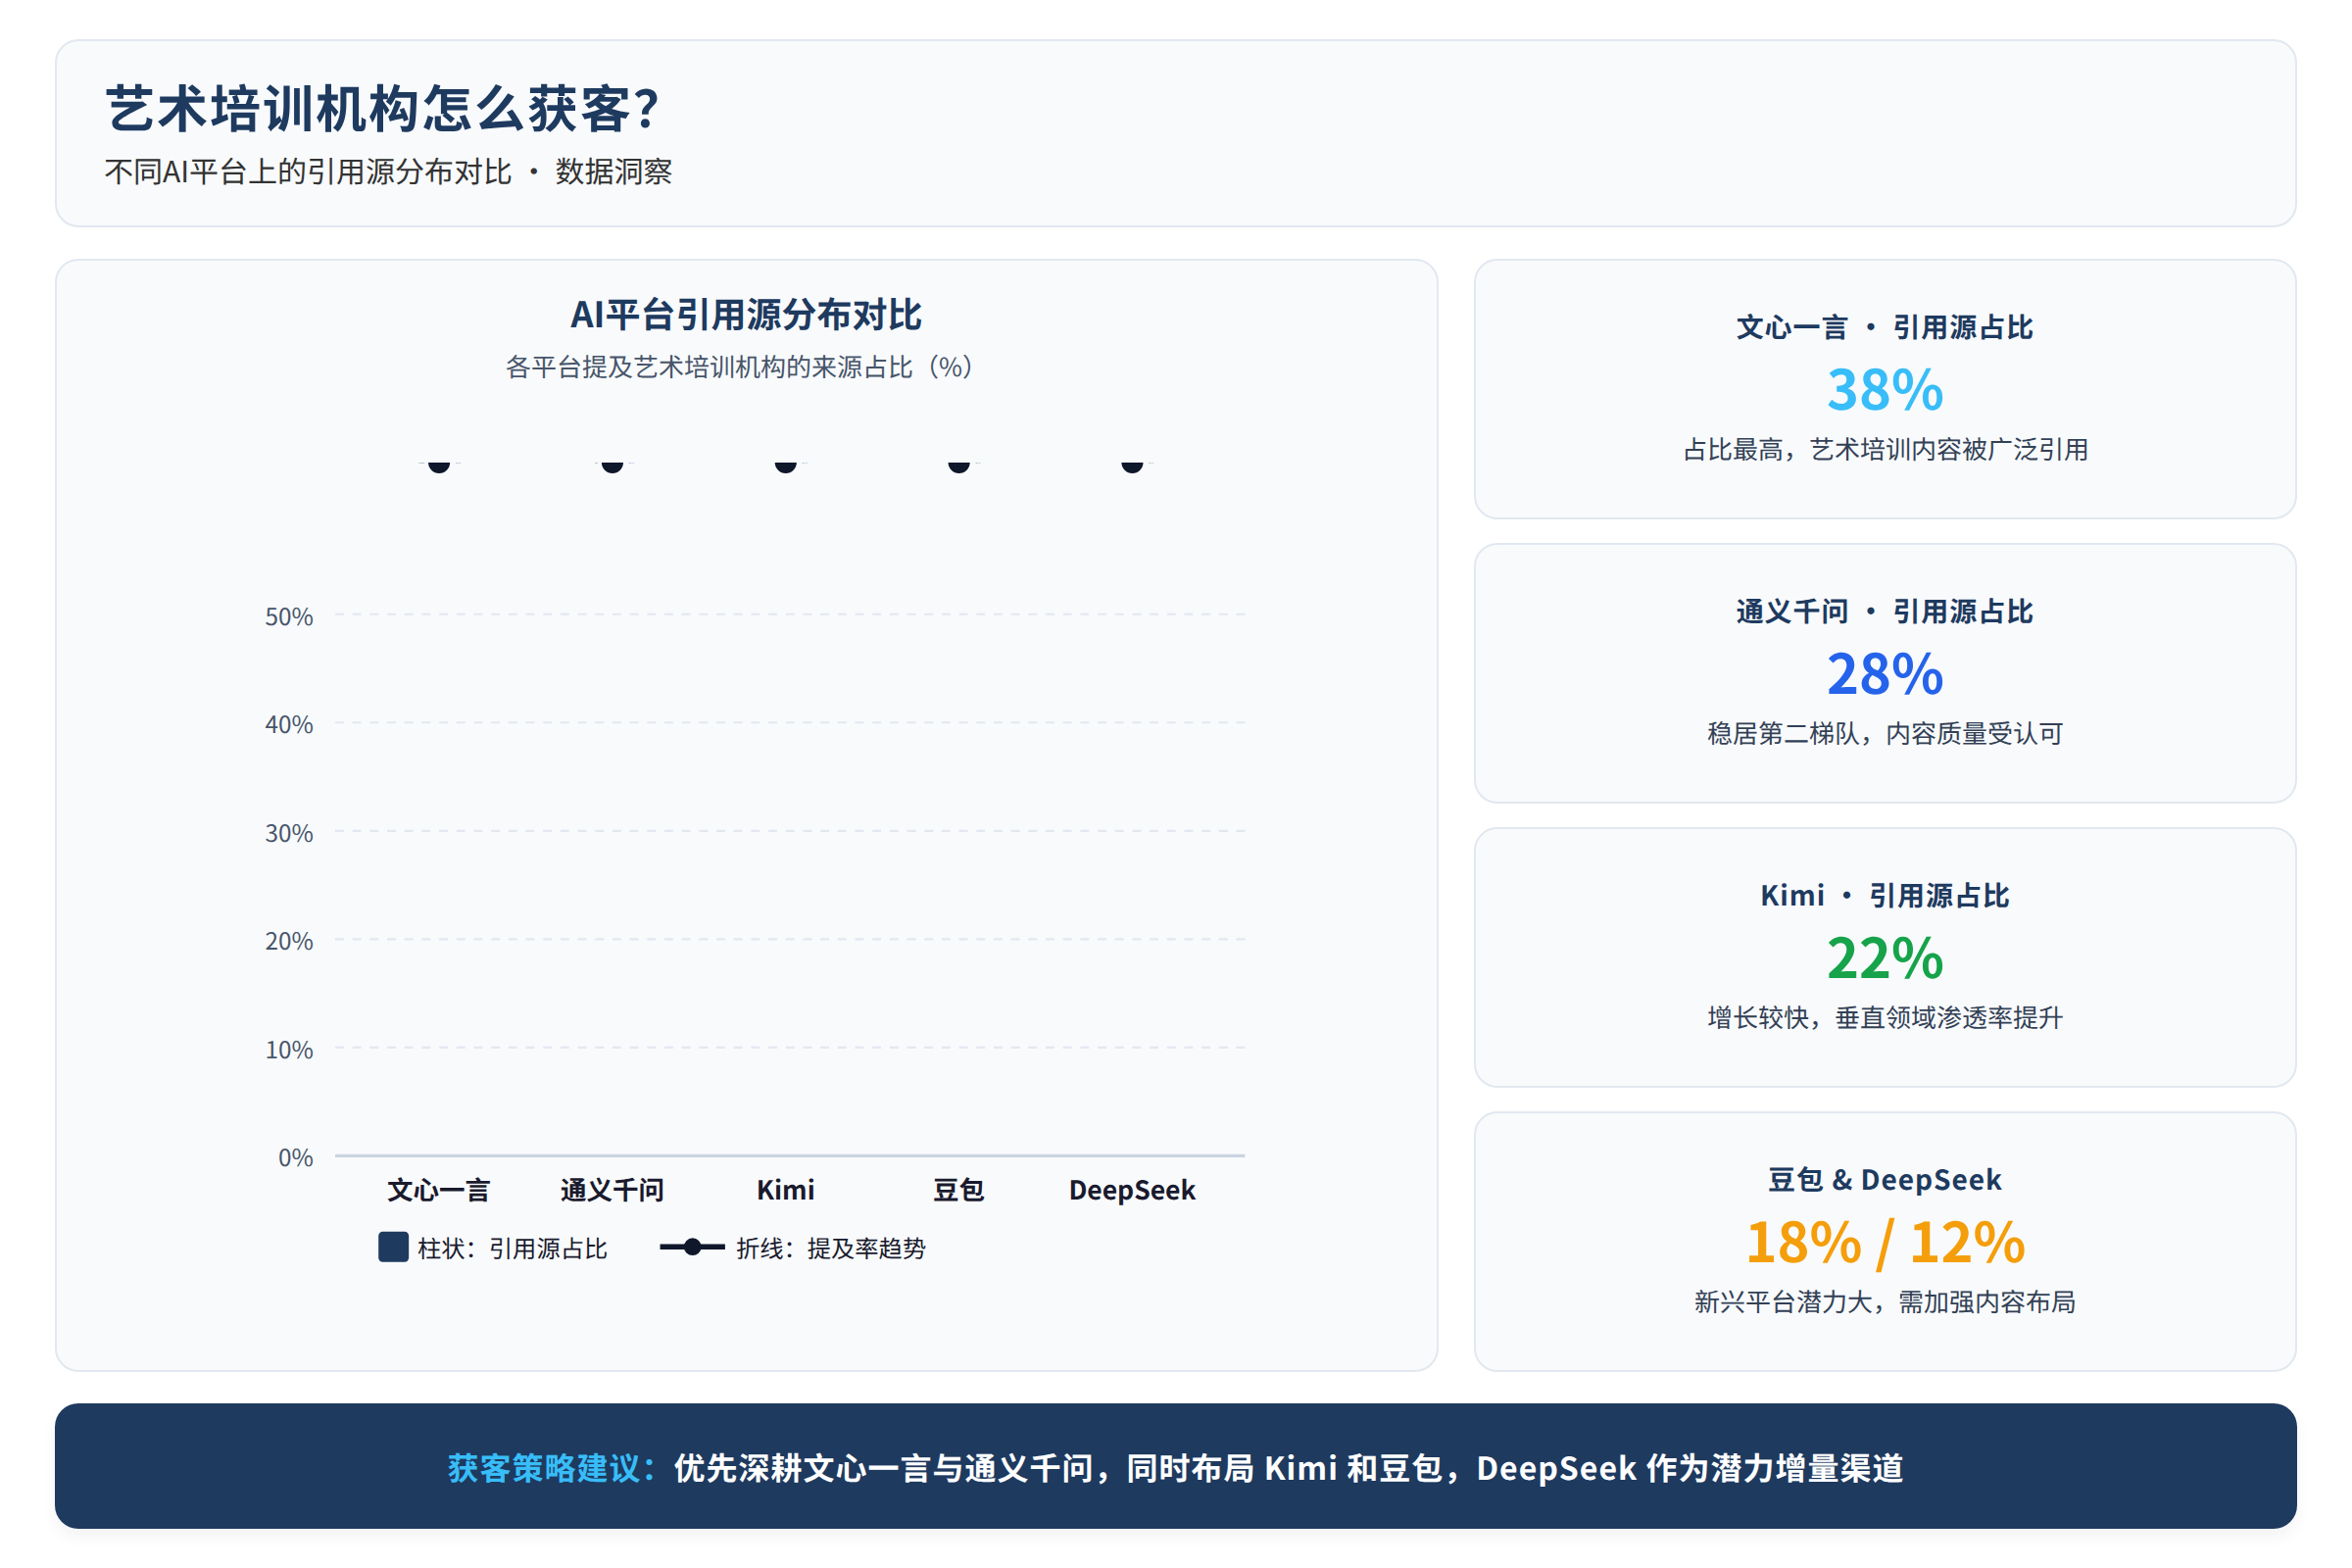Click the 10% y-axis tick label
Screen dimensions: 2352x1568
click(289, 1050)
